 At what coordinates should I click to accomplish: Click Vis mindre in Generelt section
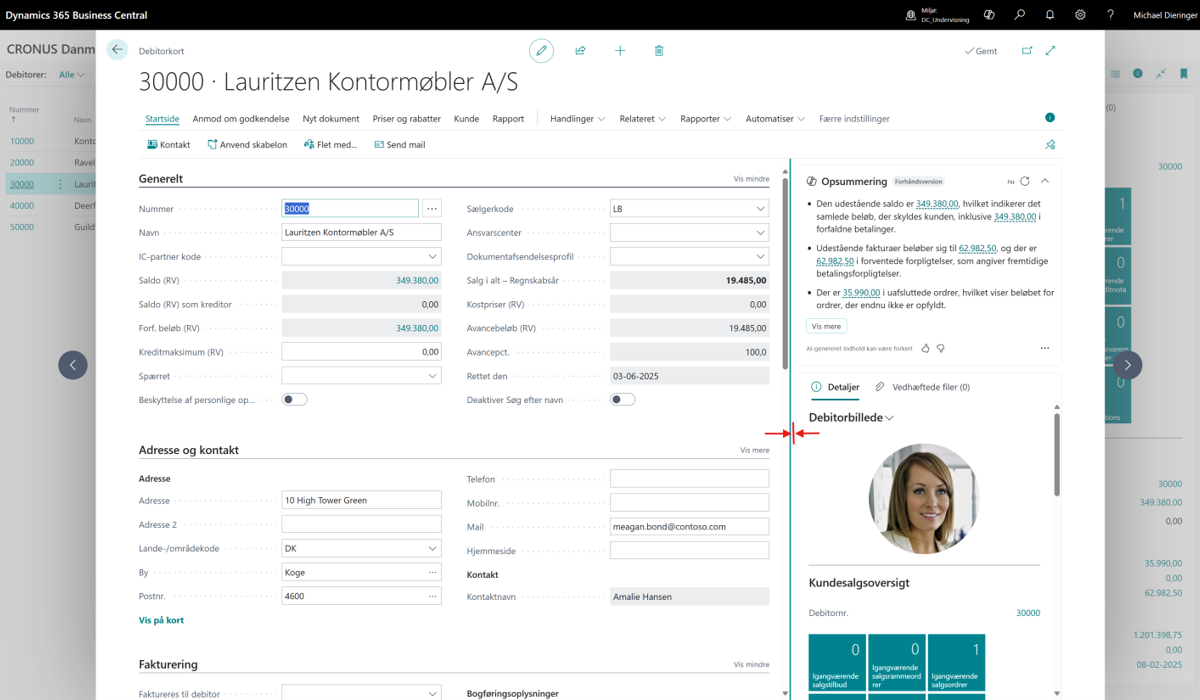[752, 179]
